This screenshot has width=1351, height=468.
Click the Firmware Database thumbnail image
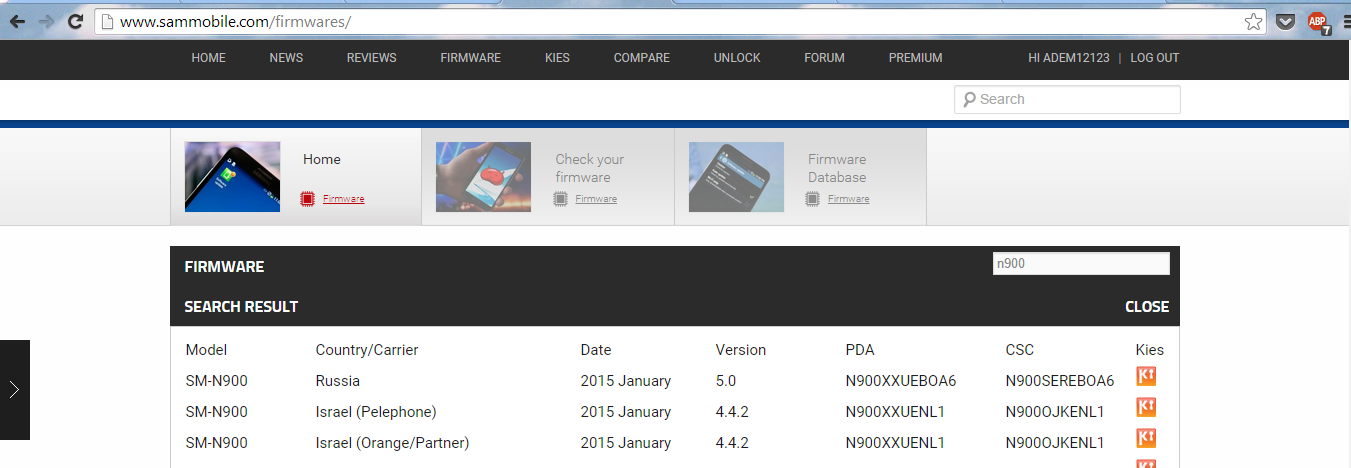[737, 177]
